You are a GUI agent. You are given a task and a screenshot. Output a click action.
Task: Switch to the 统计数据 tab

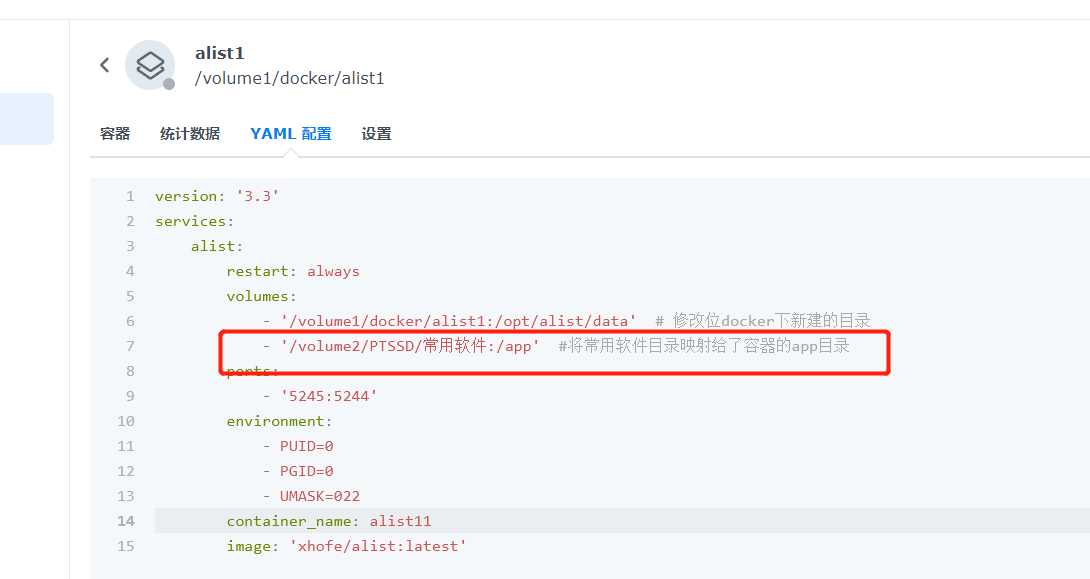pyautogui.click(x=190, y=133)
